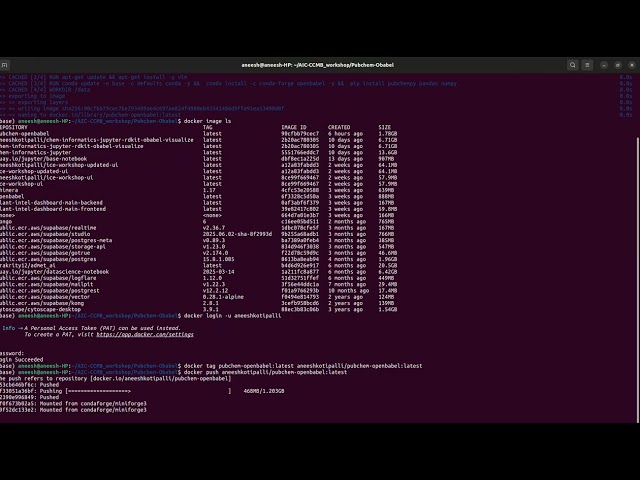Click the 'Password:' prompt line

(x=12, y=353)
